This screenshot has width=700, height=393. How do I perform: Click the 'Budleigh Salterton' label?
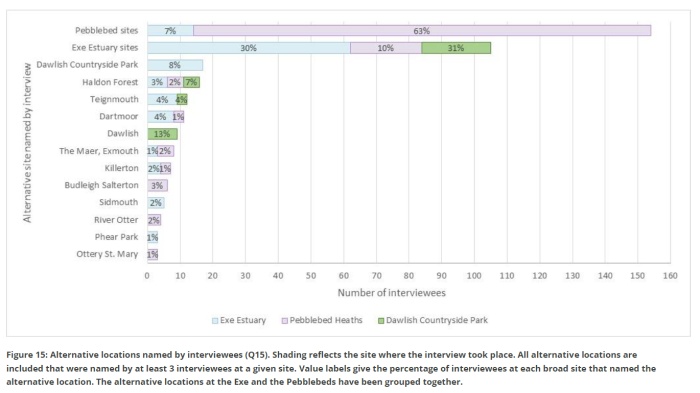click(101, 185)
